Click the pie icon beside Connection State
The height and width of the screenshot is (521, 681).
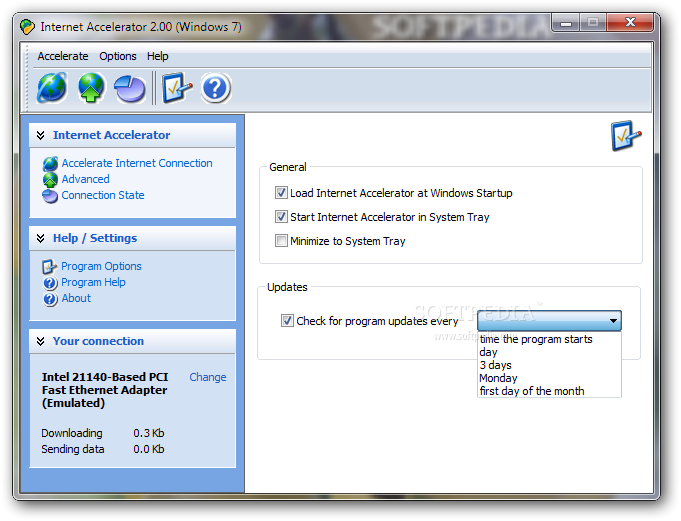click(50, 196)
